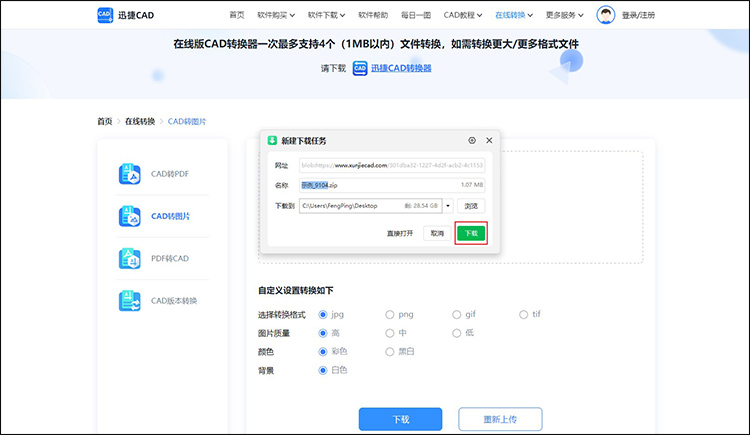Click 首页 in the breadcrumb
This screenshot has width=750, height=435.
(x=105, y=122)
